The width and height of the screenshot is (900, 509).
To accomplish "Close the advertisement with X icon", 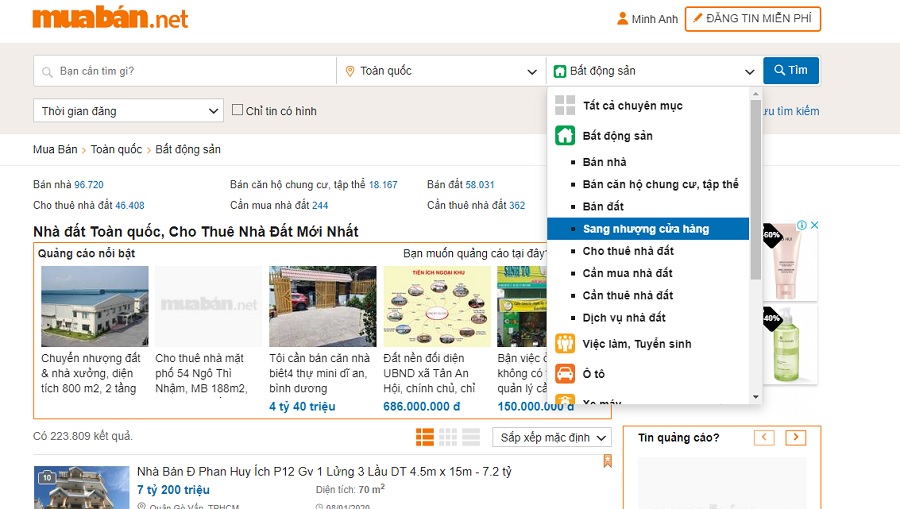I will click(814, 225).
